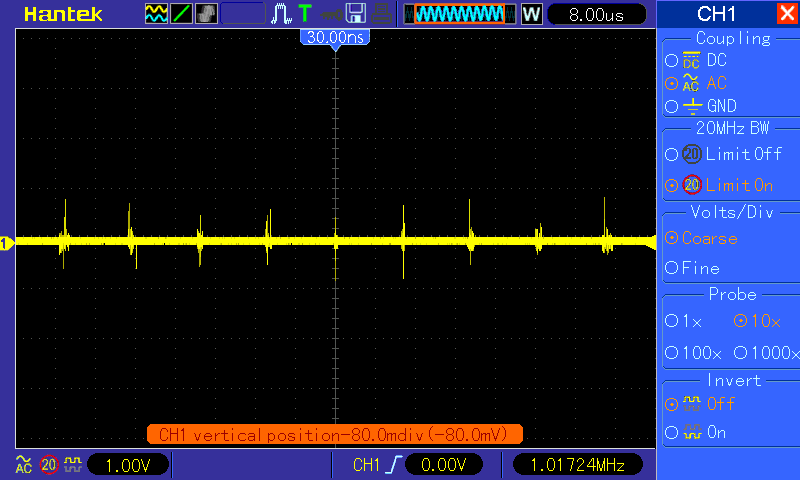Click the invert status icon at bottom
This screenshot has width=800, height=480.
click(x=73, y=464)
